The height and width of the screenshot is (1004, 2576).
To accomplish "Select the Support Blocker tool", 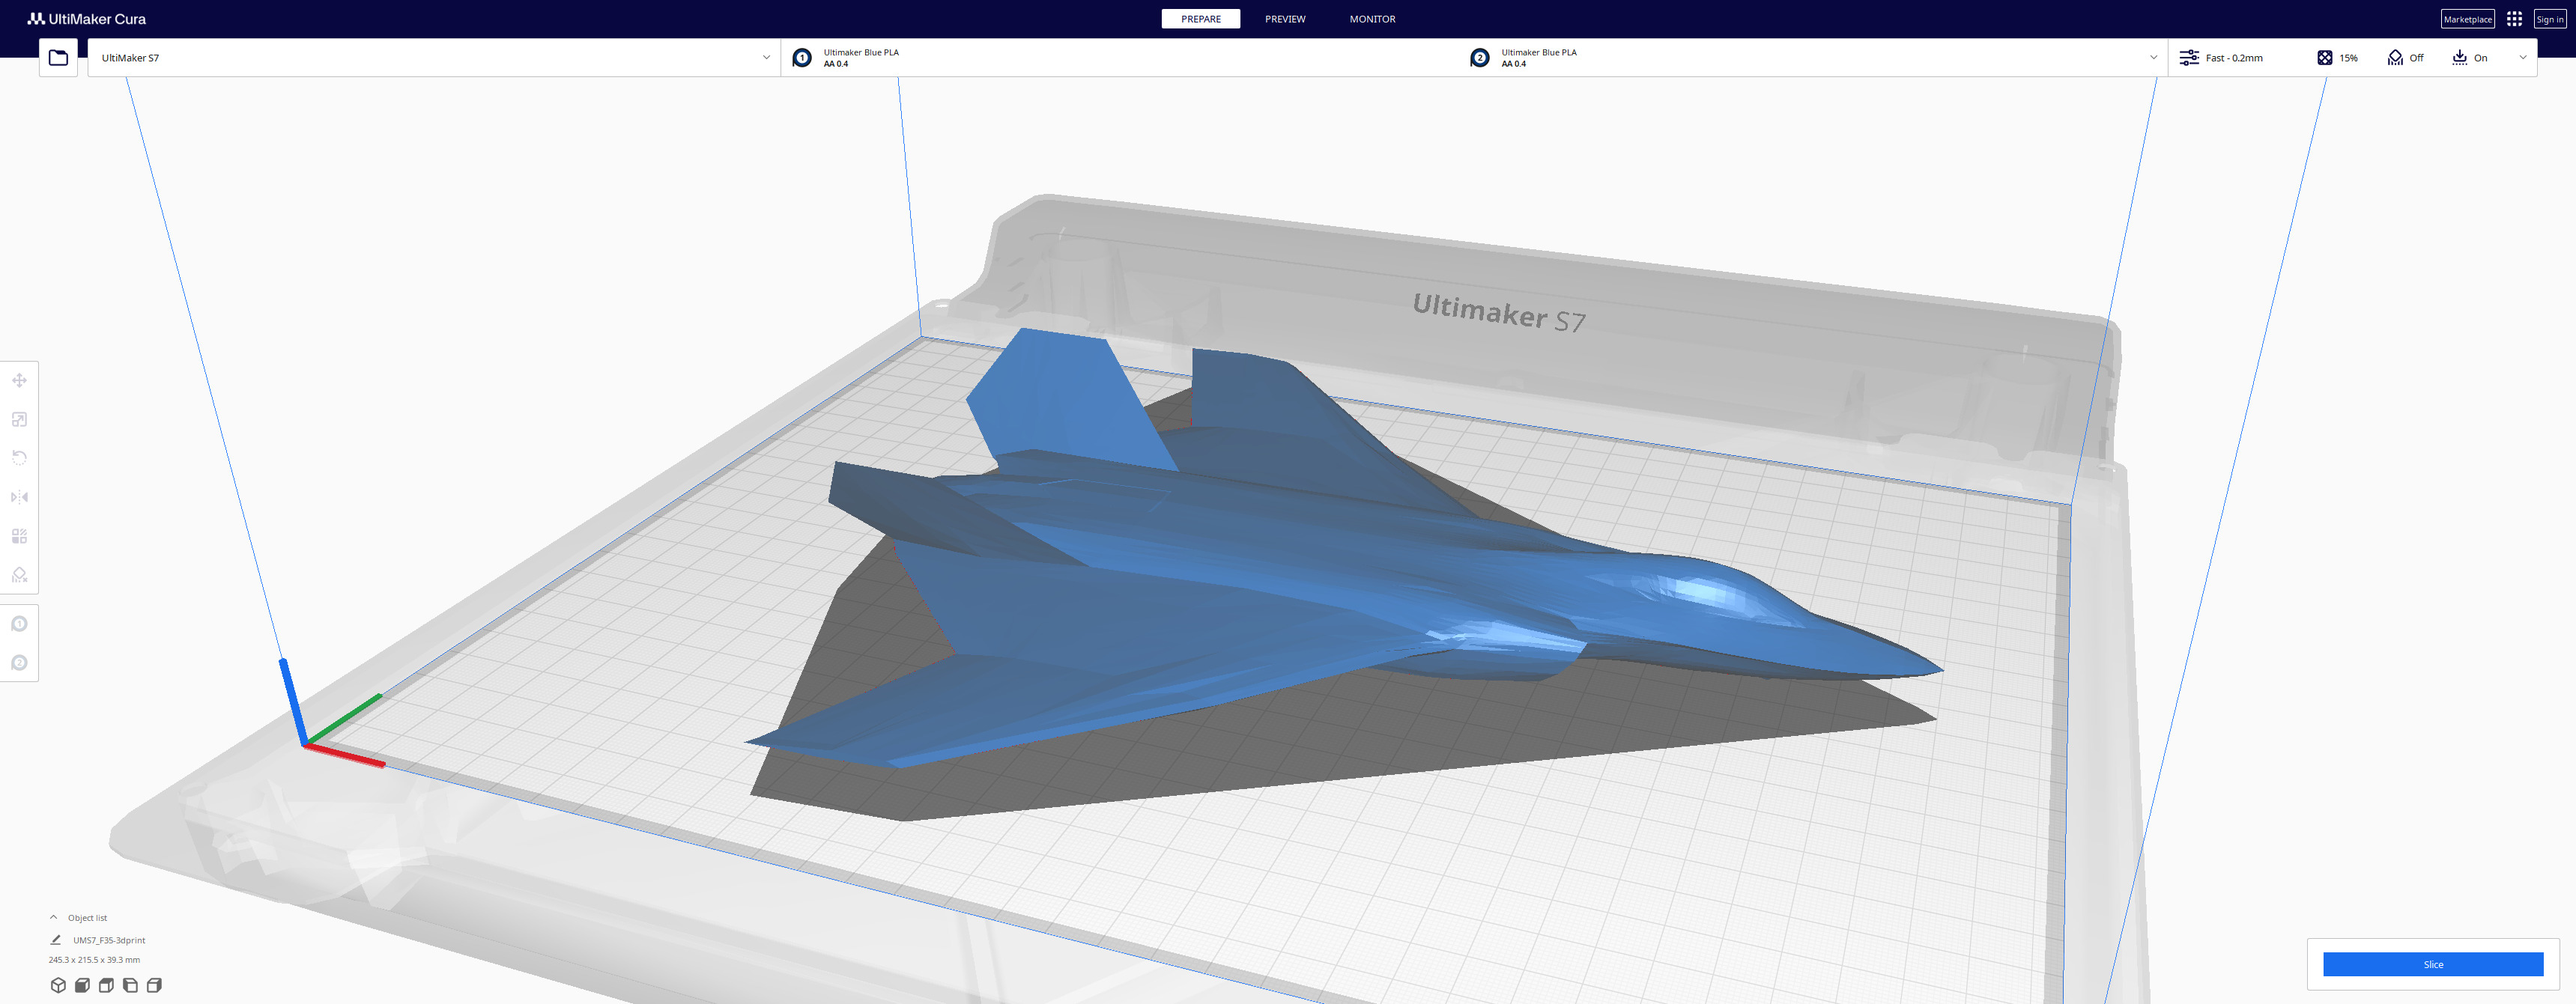I will (19, 575).
